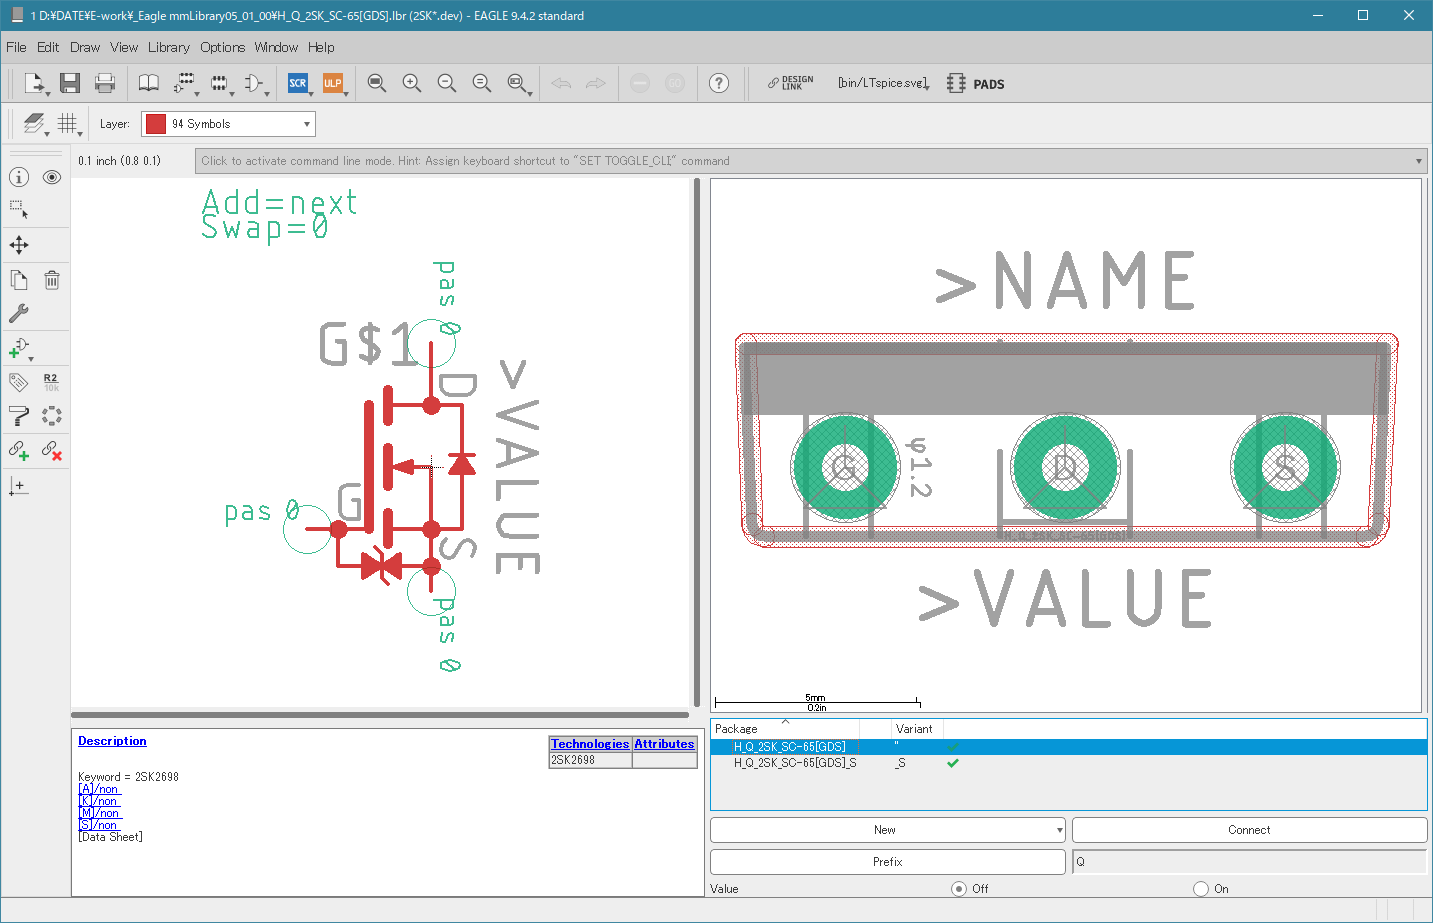Open the Description link
The height and width of the screenshot is (923, 1433).
point(112,741)
